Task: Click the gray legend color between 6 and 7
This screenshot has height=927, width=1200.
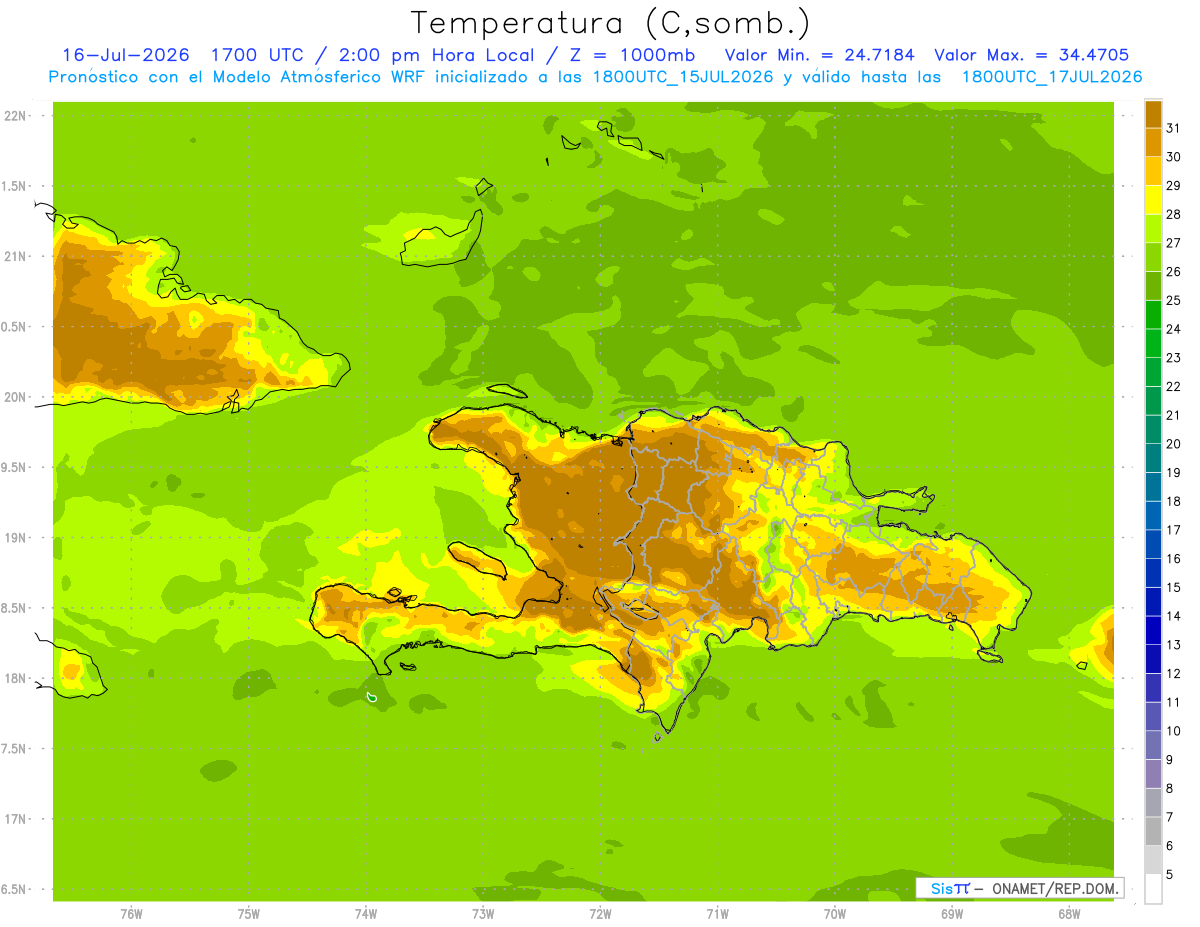Action: pyautogui.click(x=1153, y=831)
